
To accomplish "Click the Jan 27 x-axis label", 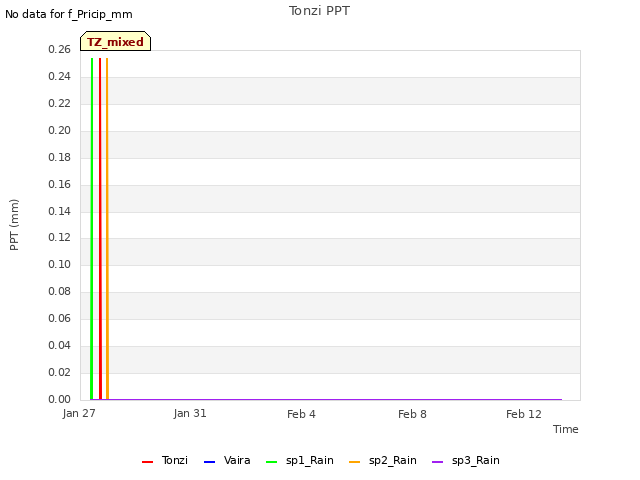I will [x=79, y=413].
